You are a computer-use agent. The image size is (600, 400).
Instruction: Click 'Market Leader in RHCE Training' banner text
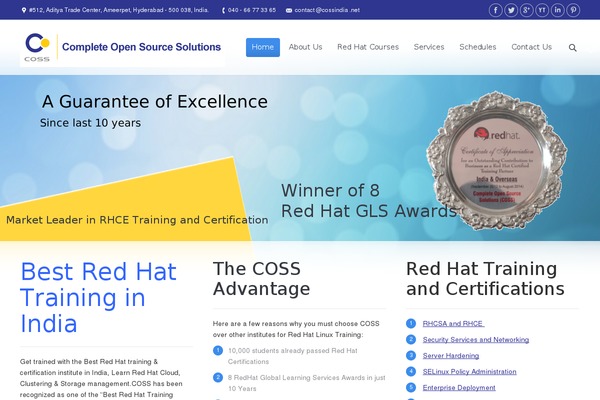click(x=137, y=220)
